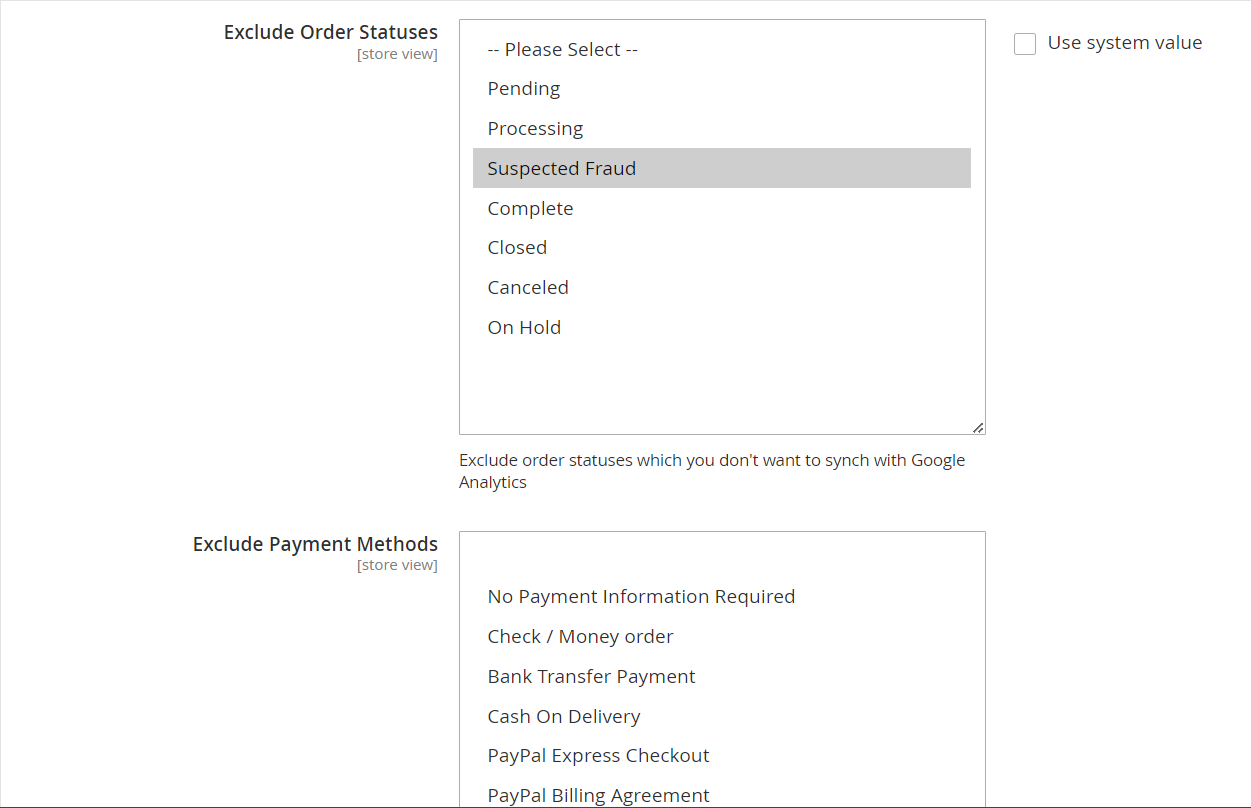Click the Exclude Order Statuses label
This screenshot has width=1251, height=808.
point(330,32)
